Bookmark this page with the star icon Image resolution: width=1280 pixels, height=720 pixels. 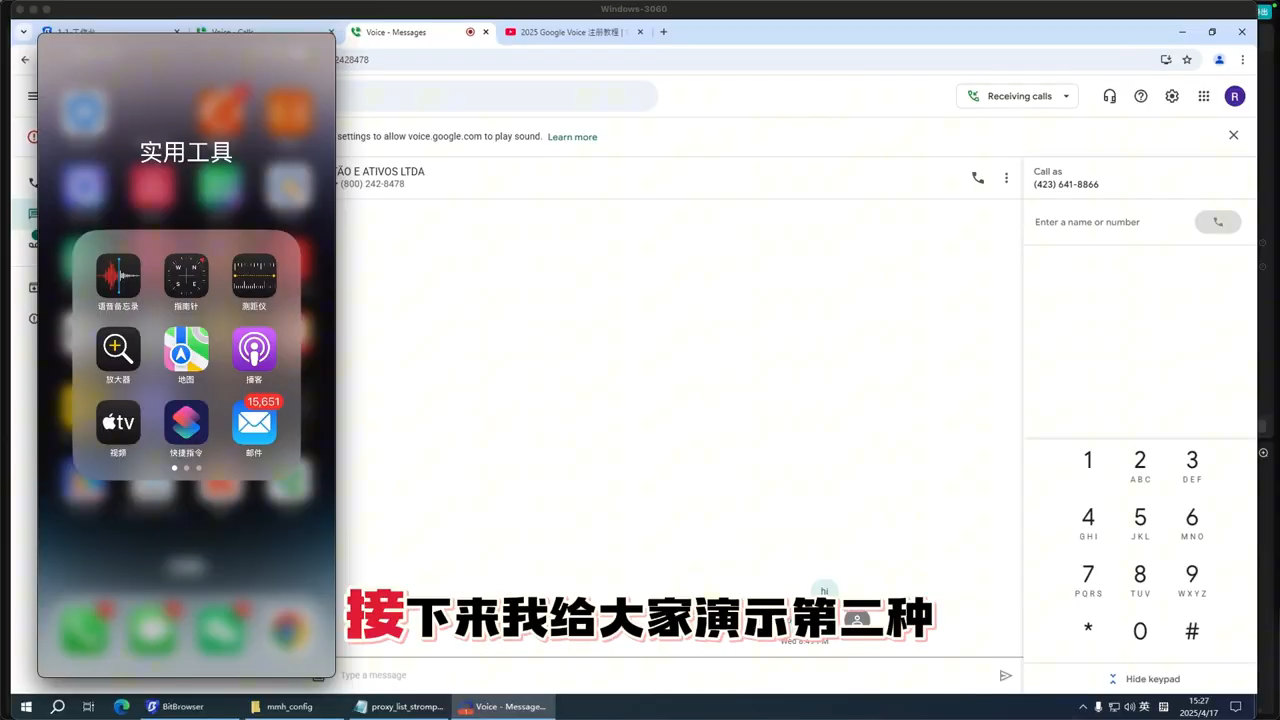(x=1187, y=60)
